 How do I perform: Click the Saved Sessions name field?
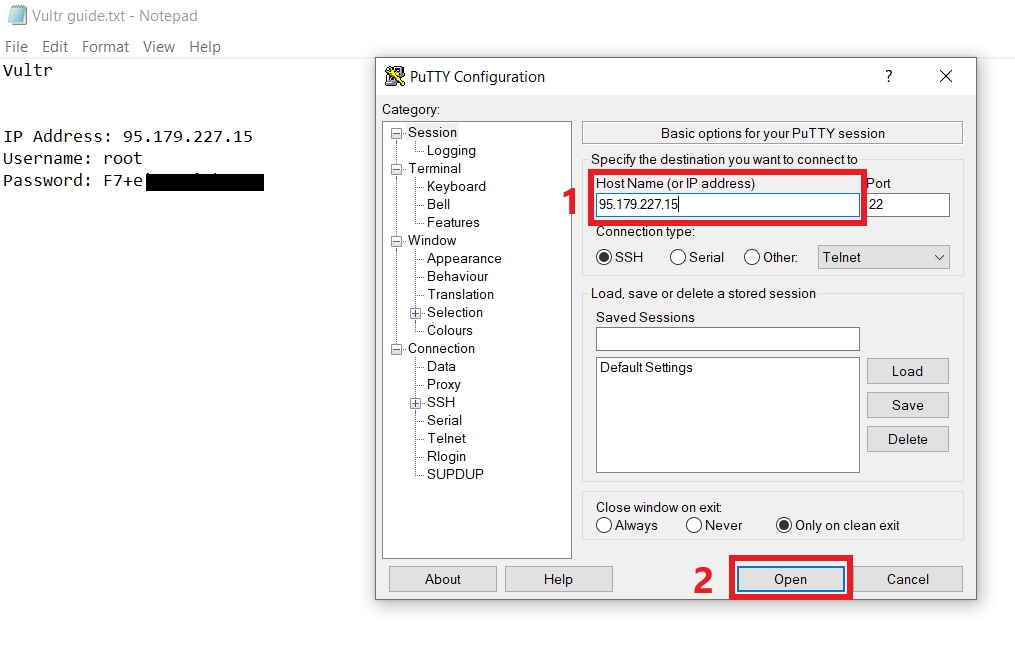pos(728,339)
